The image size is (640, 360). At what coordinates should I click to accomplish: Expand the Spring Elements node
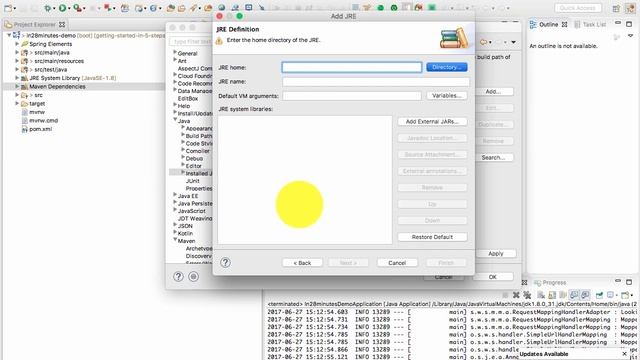(x=17, y=44)
